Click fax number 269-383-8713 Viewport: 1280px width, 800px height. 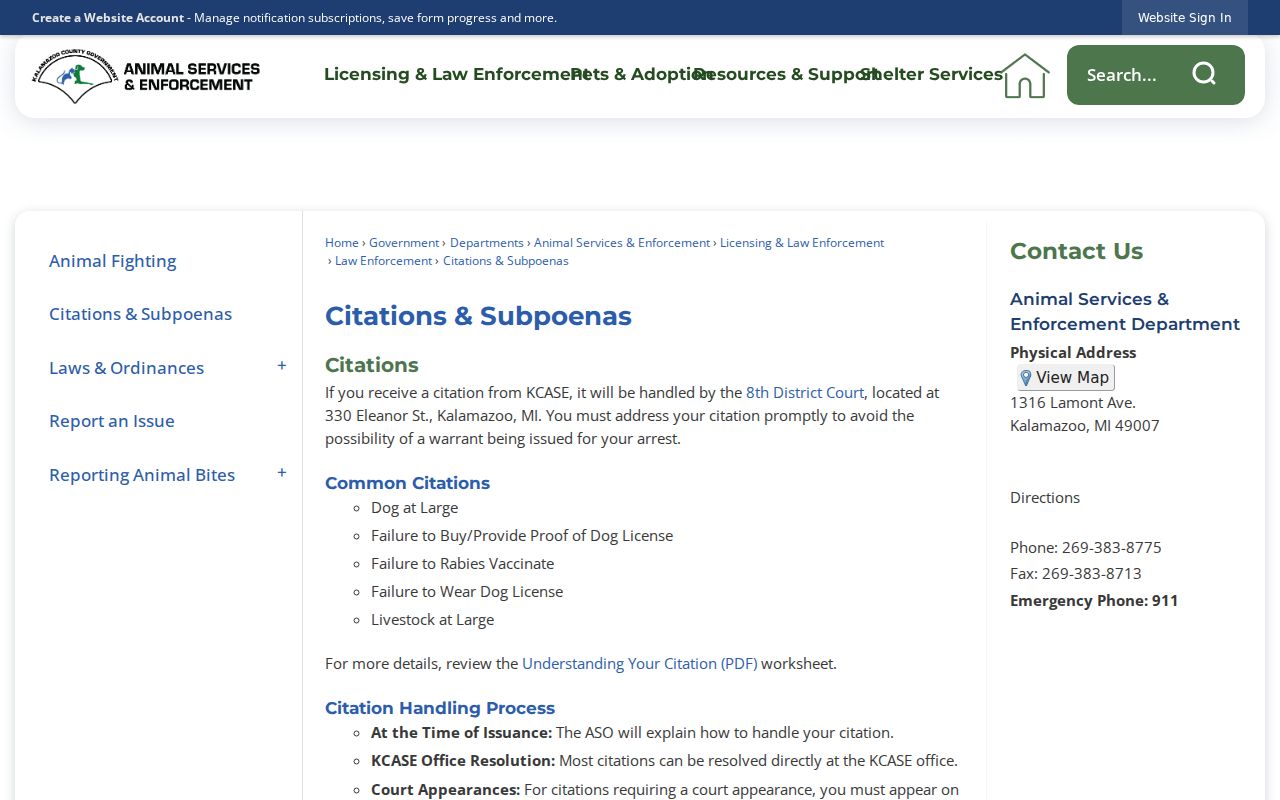pyautogui.click(x=1092, y=573)
